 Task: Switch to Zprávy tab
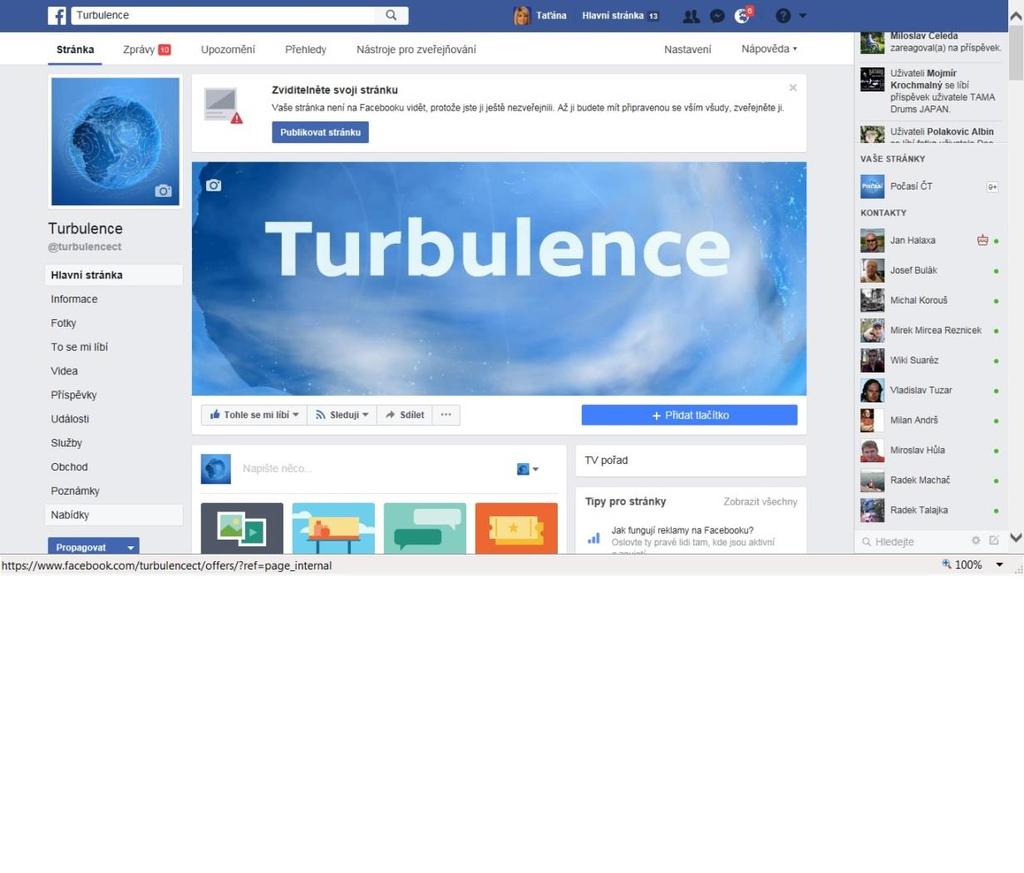click(x=146, y=49)
